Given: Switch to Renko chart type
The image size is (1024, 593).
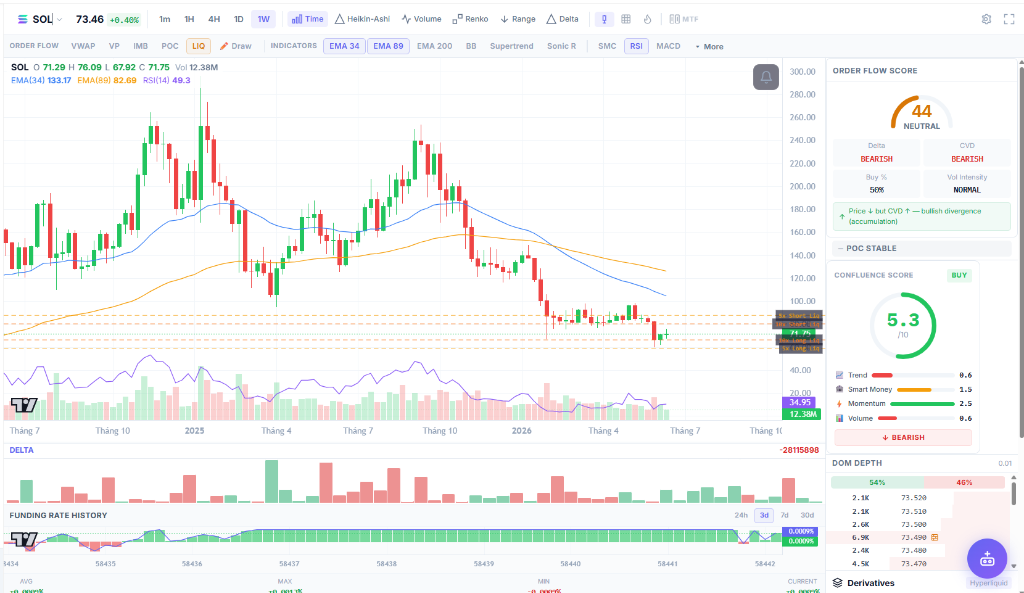Looking at the screenshot, I should pos(470,19).
